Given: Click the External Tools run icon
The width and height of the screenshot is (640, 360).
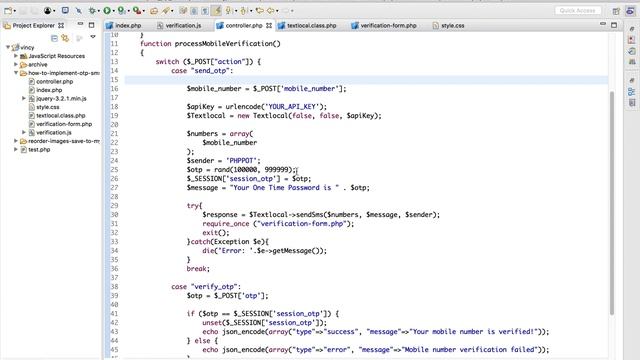Looking at the screenshot, I should [137, 11].
